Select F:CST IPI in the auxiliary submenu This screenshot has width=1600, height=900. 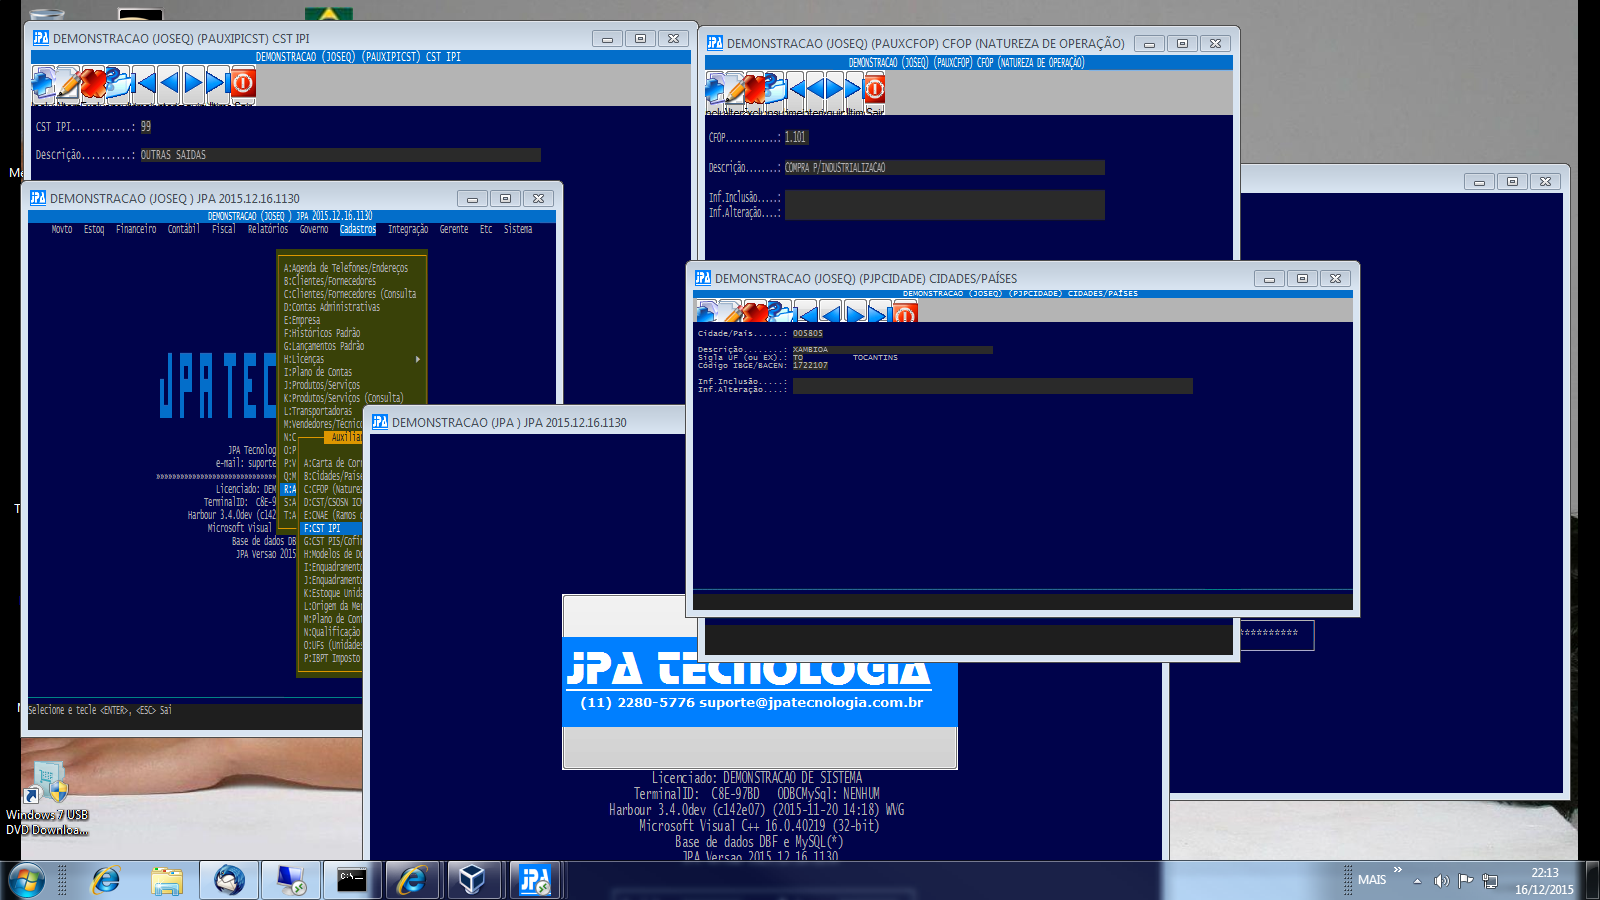pyautogui.click(x=322, y=528)
